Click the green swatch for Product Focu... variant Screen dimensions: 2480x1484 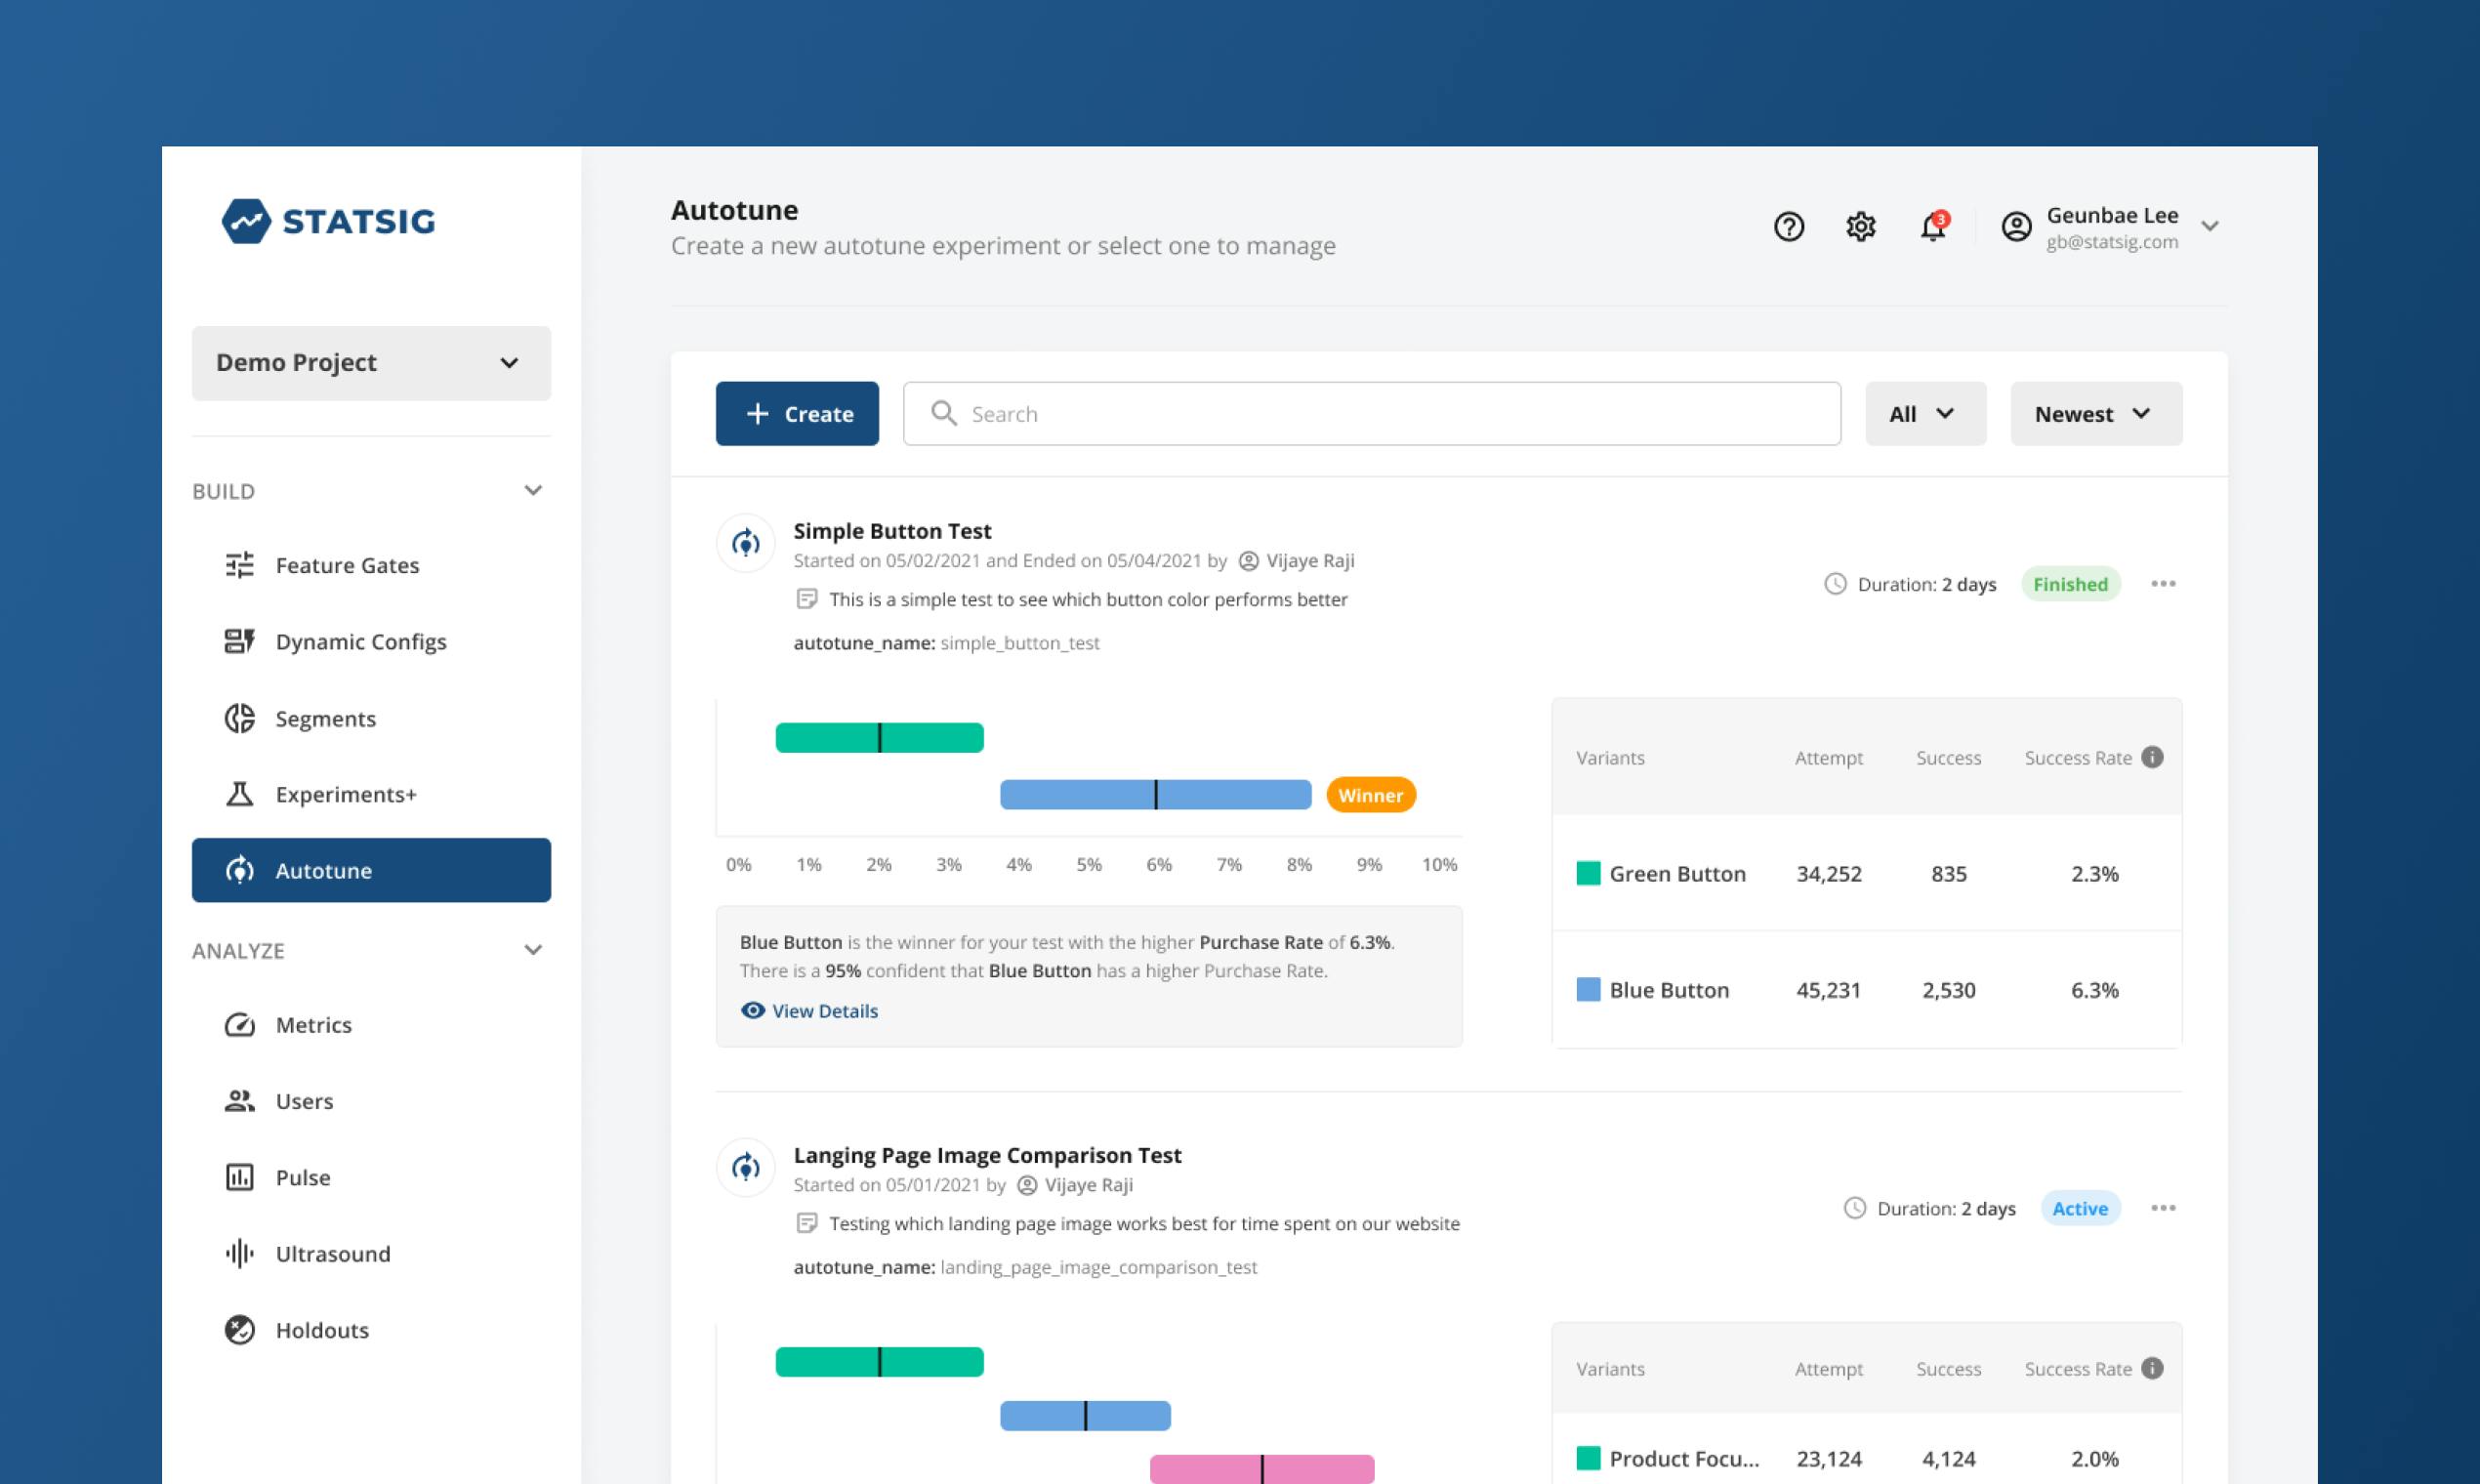[1588, 1458]
